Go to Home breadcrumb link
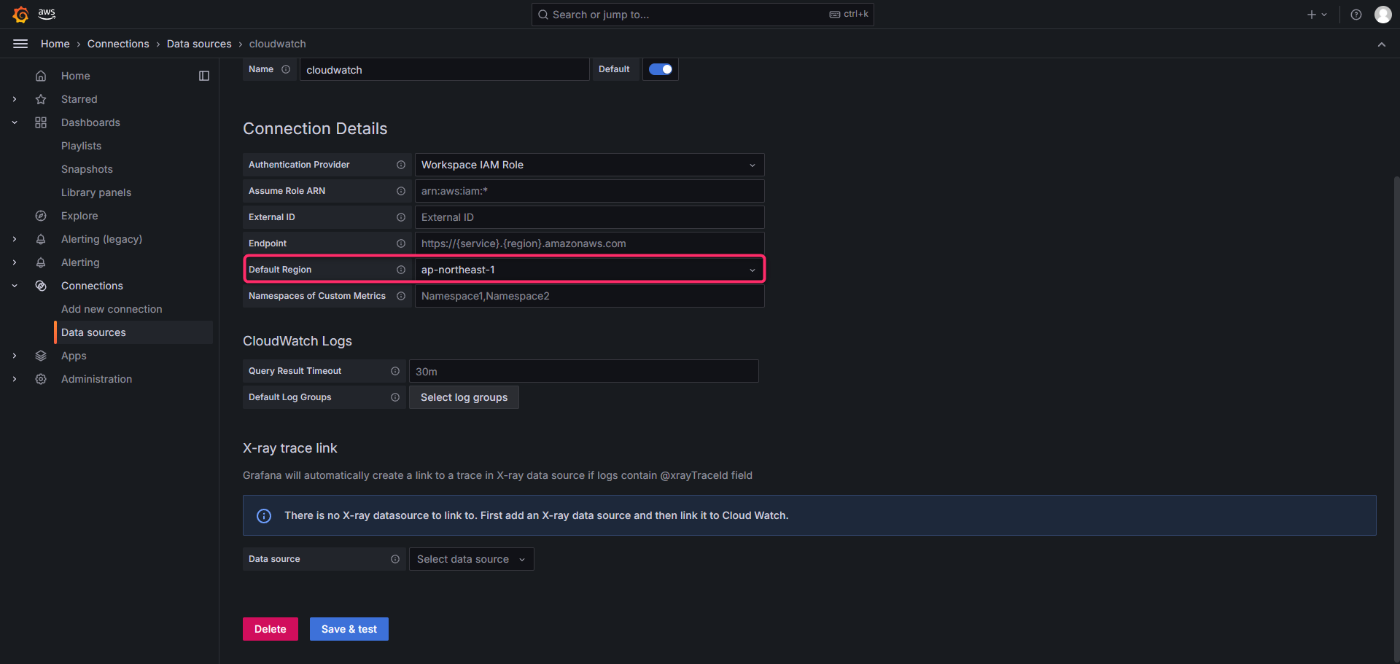This screenshot has height=664, width=1400. 55,44
